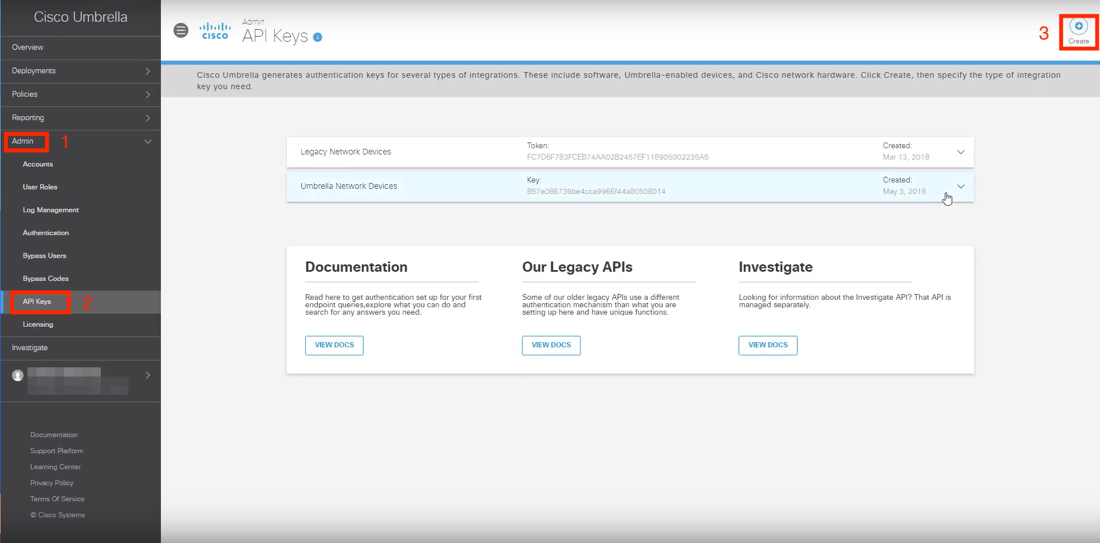Open the Learning Center link

click(x=55, y=467)
